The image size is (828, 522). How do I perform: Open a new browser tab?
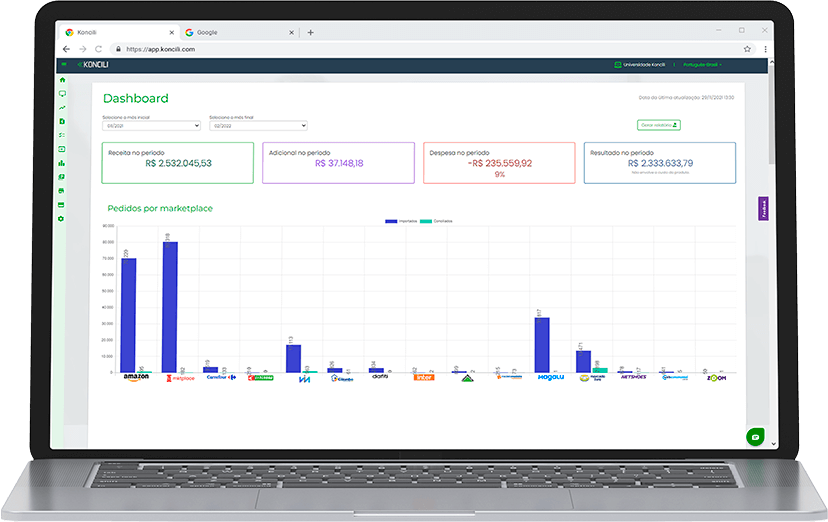tap(310, 33)
